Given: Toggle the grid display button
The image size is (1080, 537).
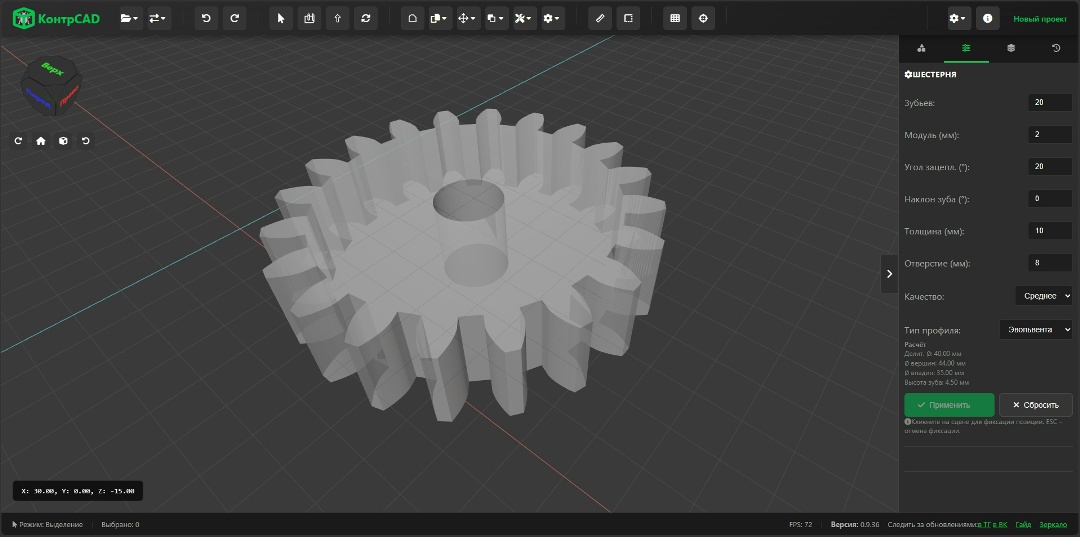Looking at the screenshot, I should point(675,19).
